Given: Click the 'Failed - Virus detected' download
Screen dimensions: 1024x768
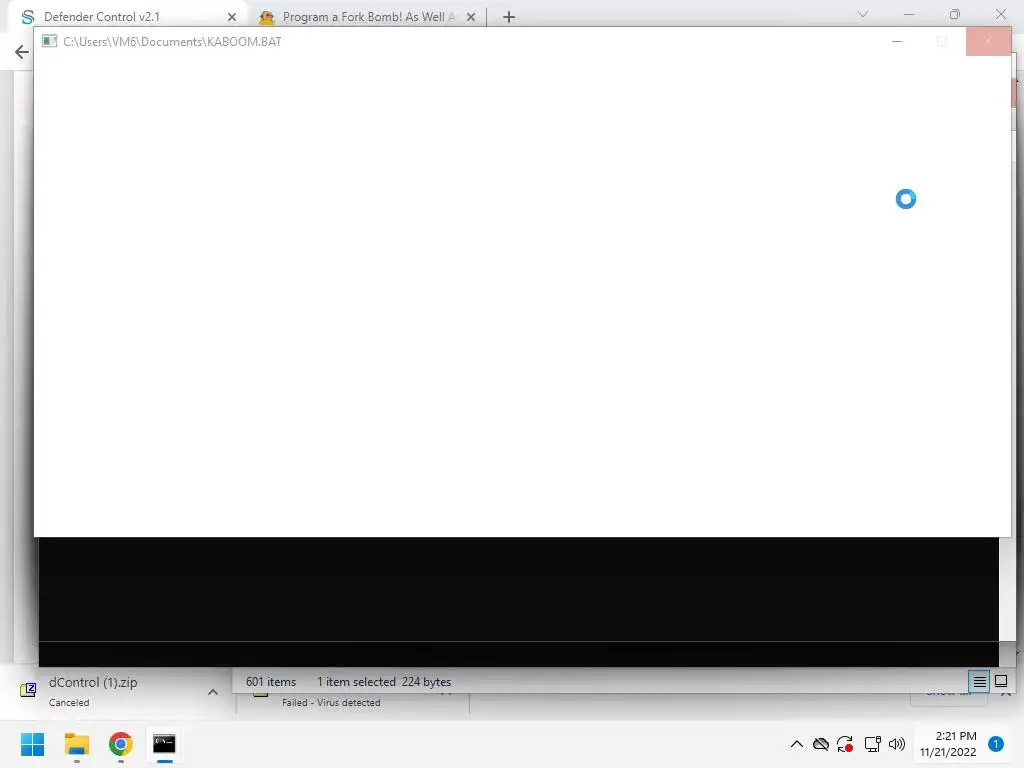Looking at the screenshot, I should [x=331, y=703].
